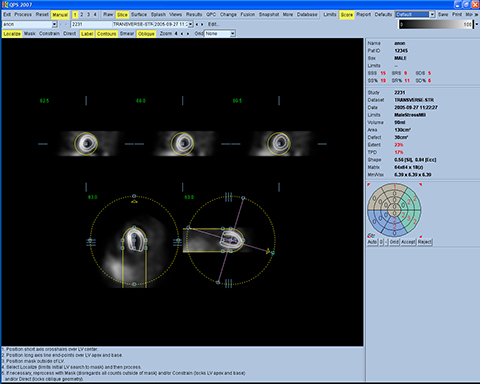Toggle the Localize button
The image size is (480, 384).
pyautogui.click(x=12, y=34)
